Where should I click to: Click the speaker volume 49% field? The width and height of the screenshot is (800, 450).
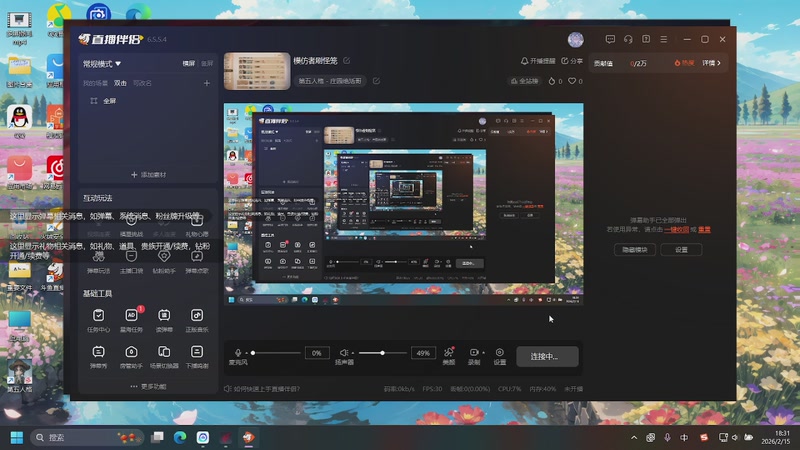(423, 353)
